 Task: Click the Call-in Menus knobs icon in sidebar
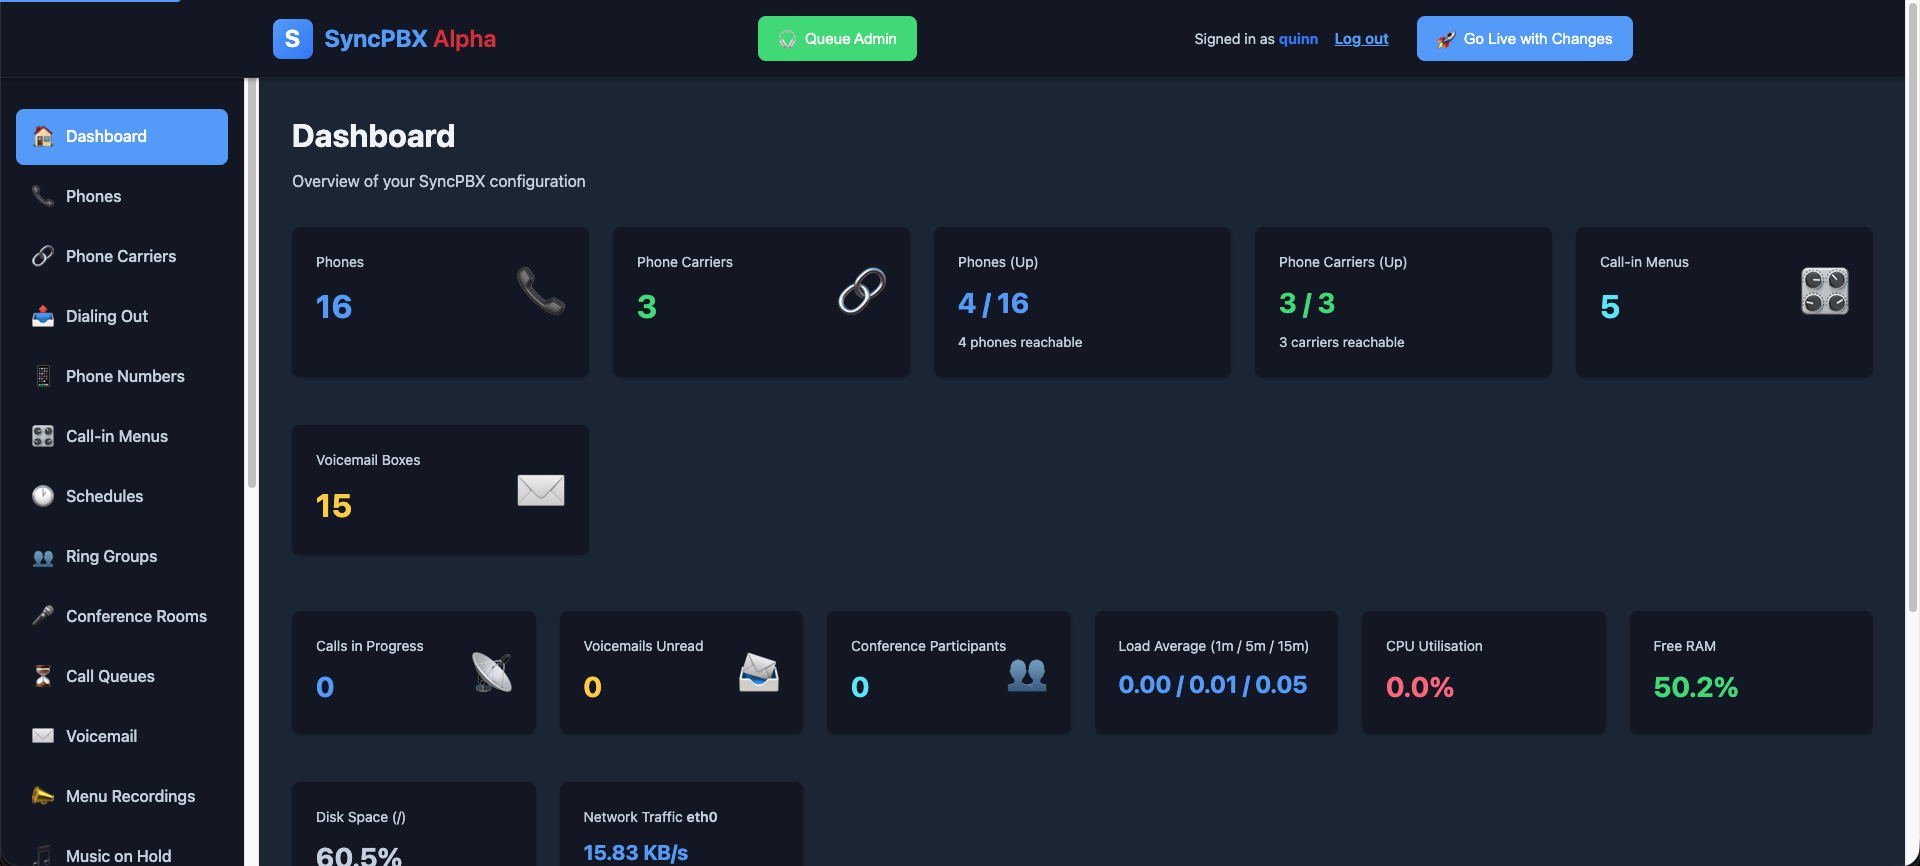point(43,436)
